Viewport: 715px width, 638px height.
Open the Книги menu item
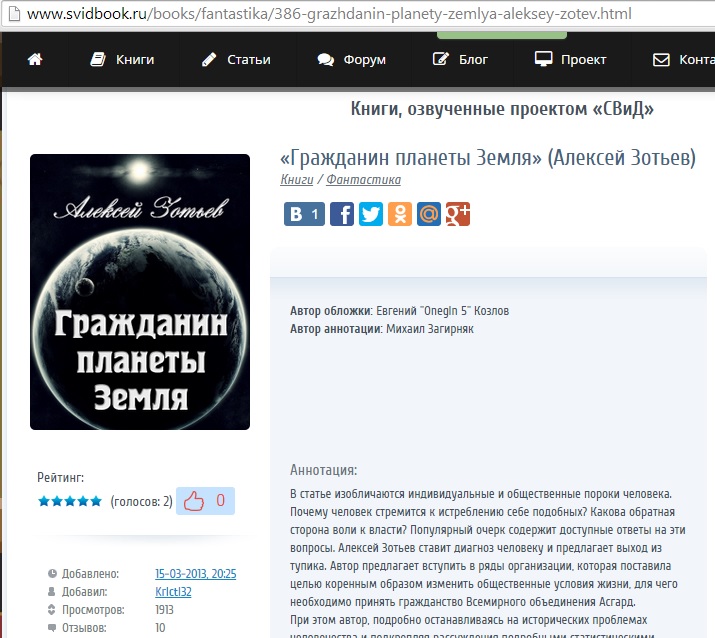pos(122,59)
